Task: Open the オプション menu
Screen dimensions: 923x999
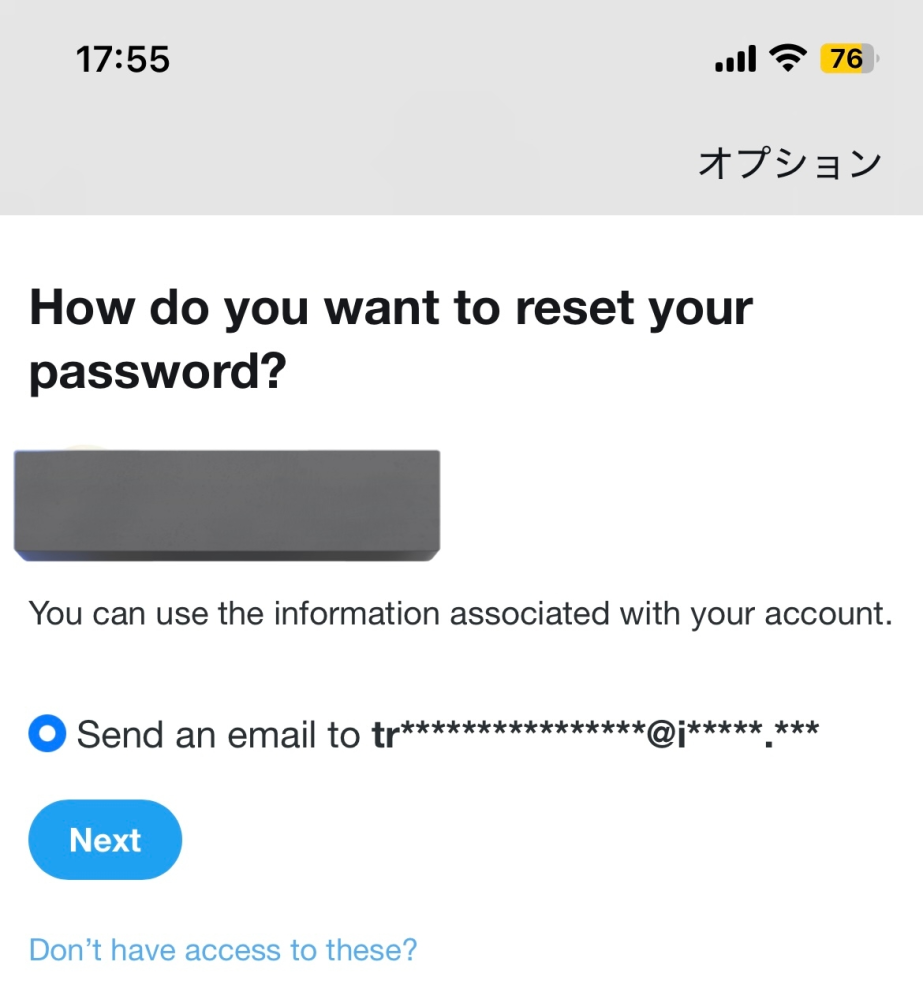Action: point(790,163)
